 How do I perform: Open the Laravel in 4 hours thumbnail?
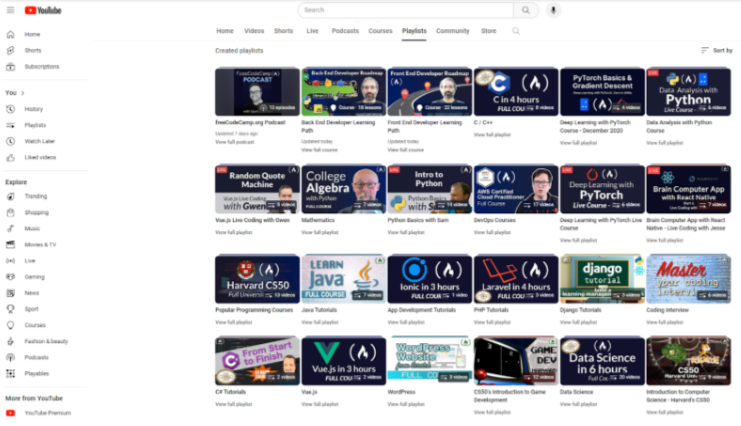(x=516, y=279)
